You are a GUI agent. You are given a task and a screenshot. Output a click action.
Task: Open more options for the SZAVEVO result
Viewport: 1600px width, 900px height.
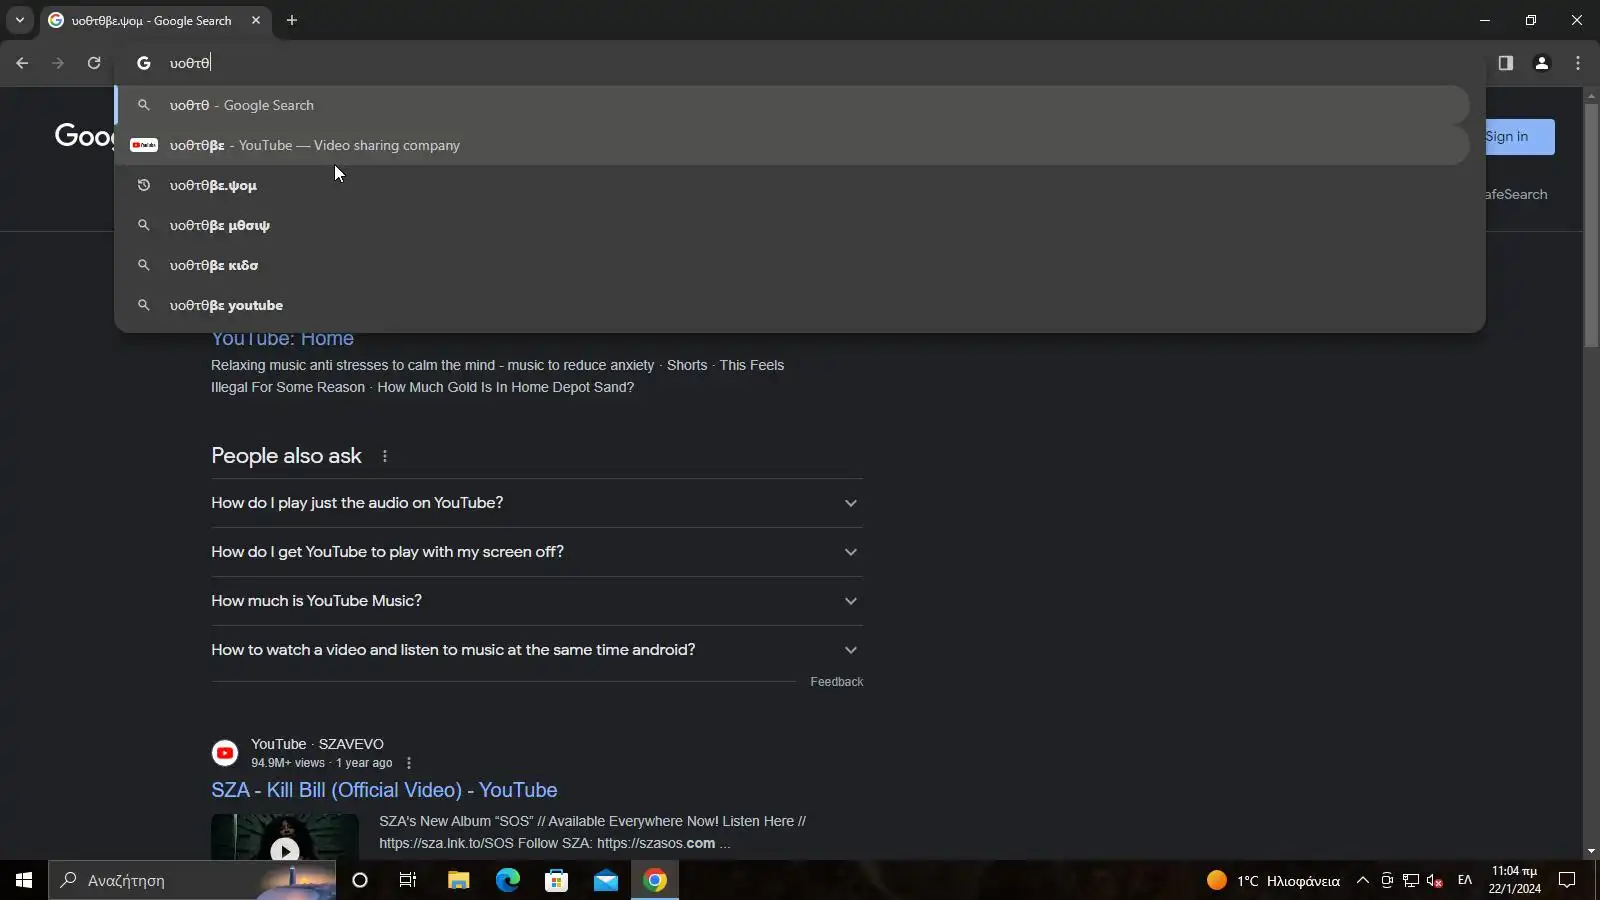(409, 763)
